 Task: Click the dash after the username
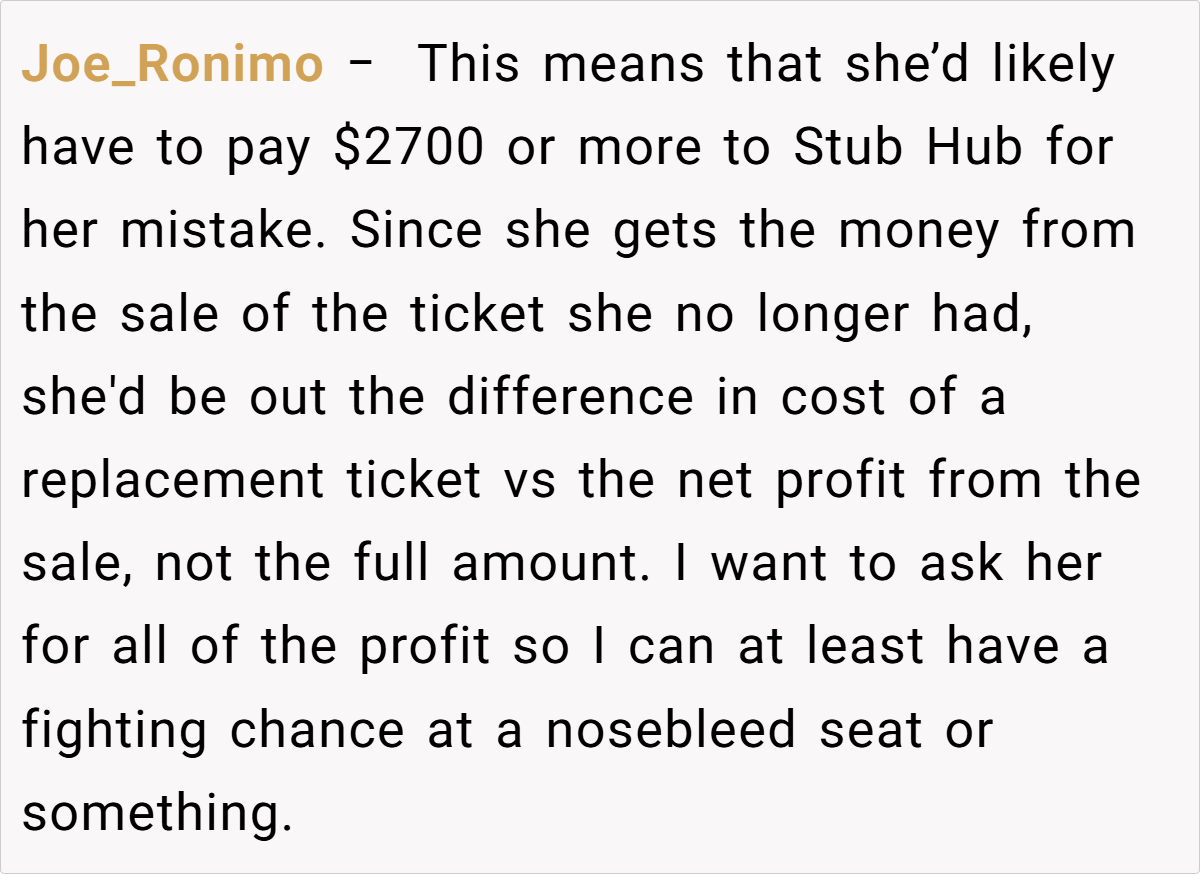pyautogui.click(x=364, y=66)
